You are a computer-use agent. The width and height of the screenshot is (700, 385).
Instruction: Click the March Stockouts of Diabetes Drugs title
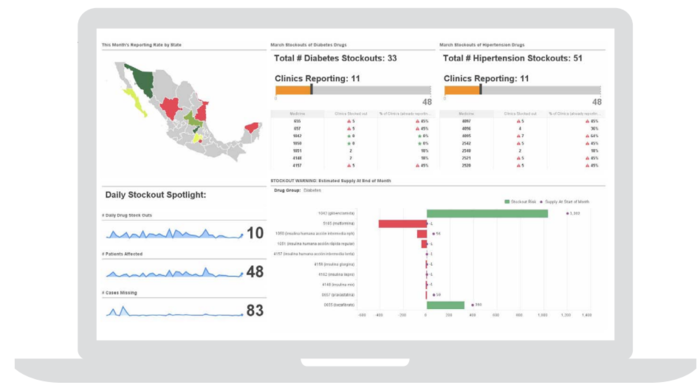pos(308,45)
